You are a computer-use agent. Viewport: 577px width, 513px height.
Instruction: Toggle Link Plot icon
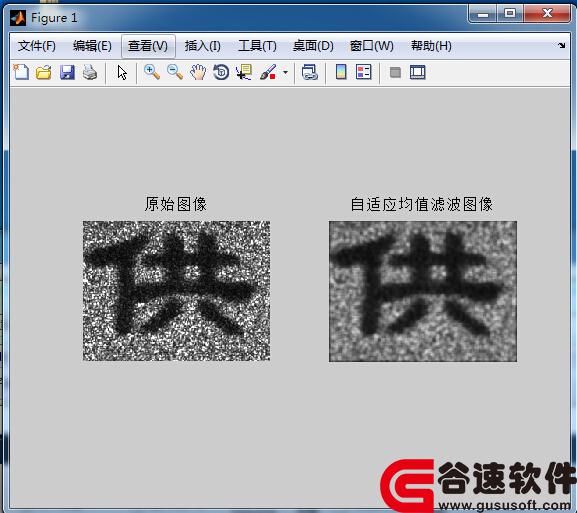[309, 72]
